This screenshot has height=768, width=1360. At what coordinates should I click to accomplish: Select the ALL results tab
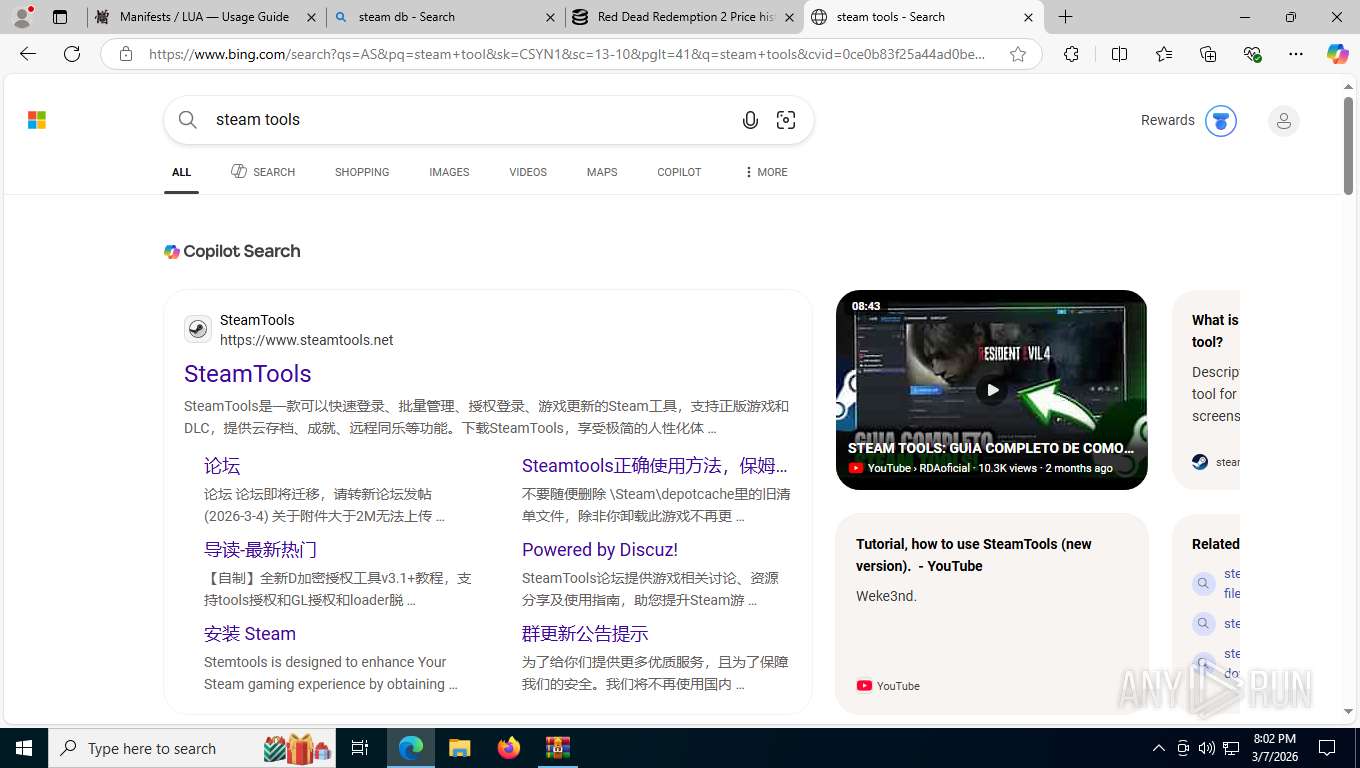(x=181, y=172)
